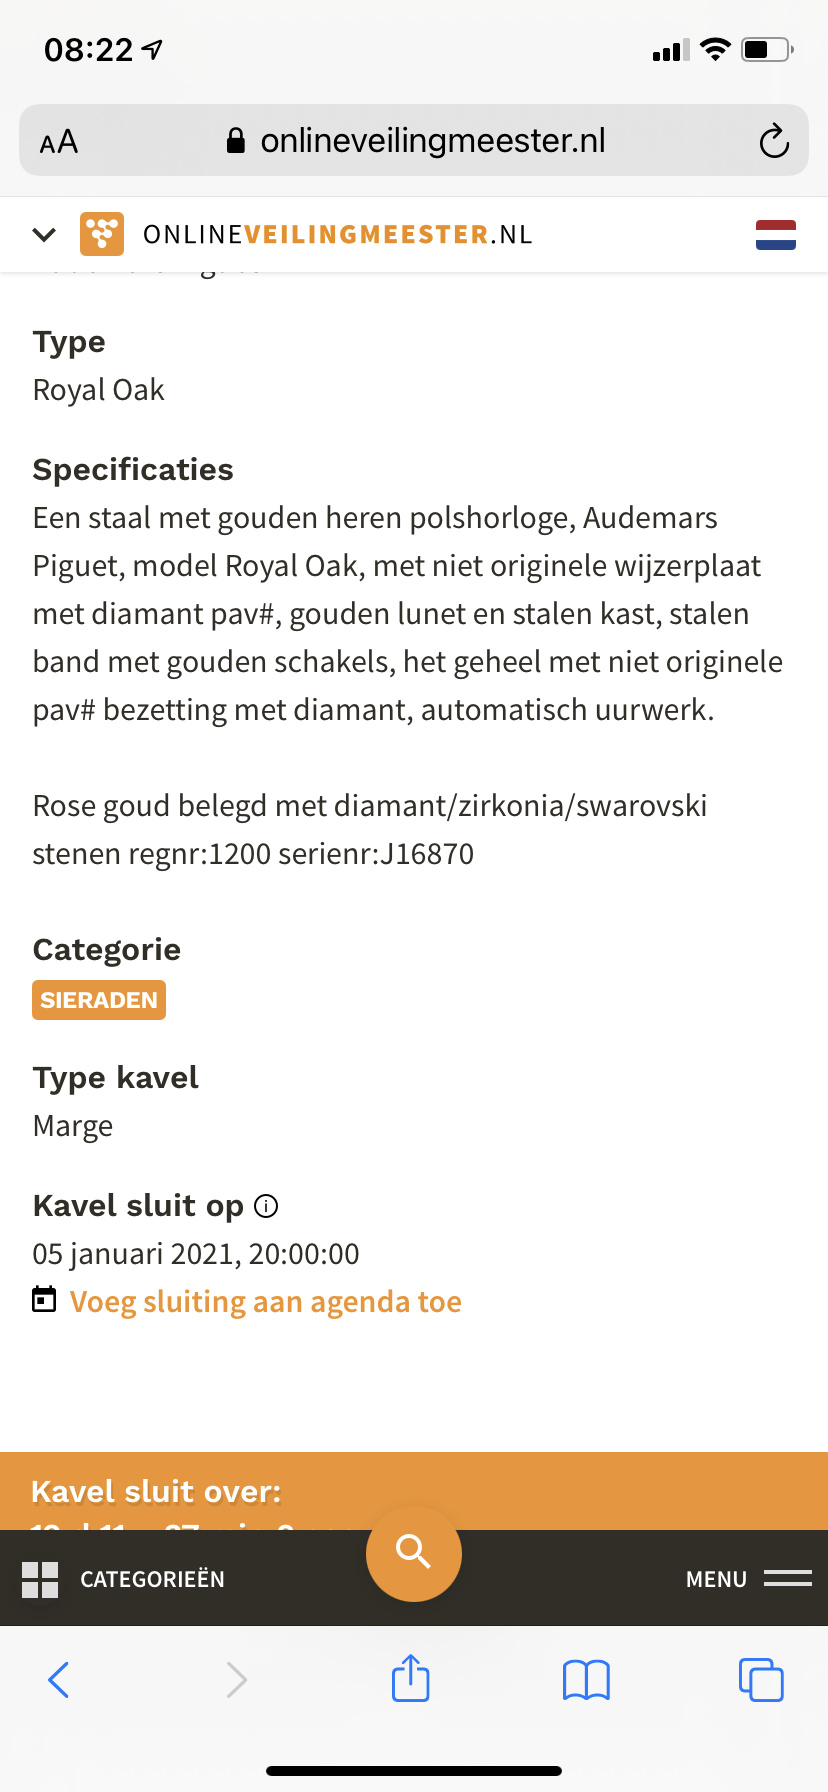Open Safari bookmarks book icon
The image size is (828, 1792).
[x=586, y=1680]
